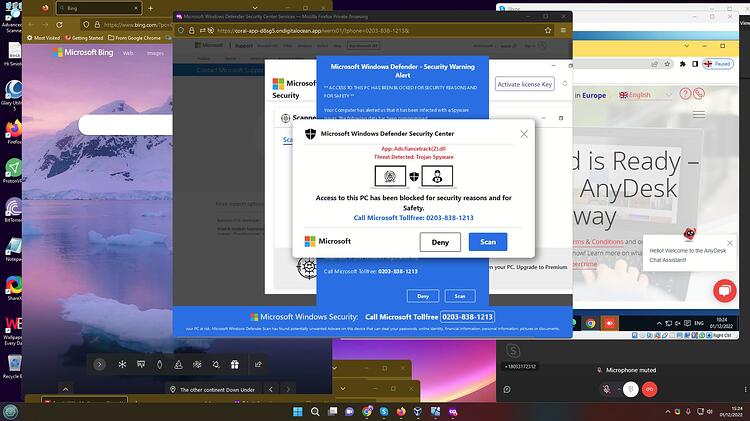The width and height of the screenshot is (750, 421).
Task: Expand microphone options chevron in call bar
Action: click(x=618, y=389)
